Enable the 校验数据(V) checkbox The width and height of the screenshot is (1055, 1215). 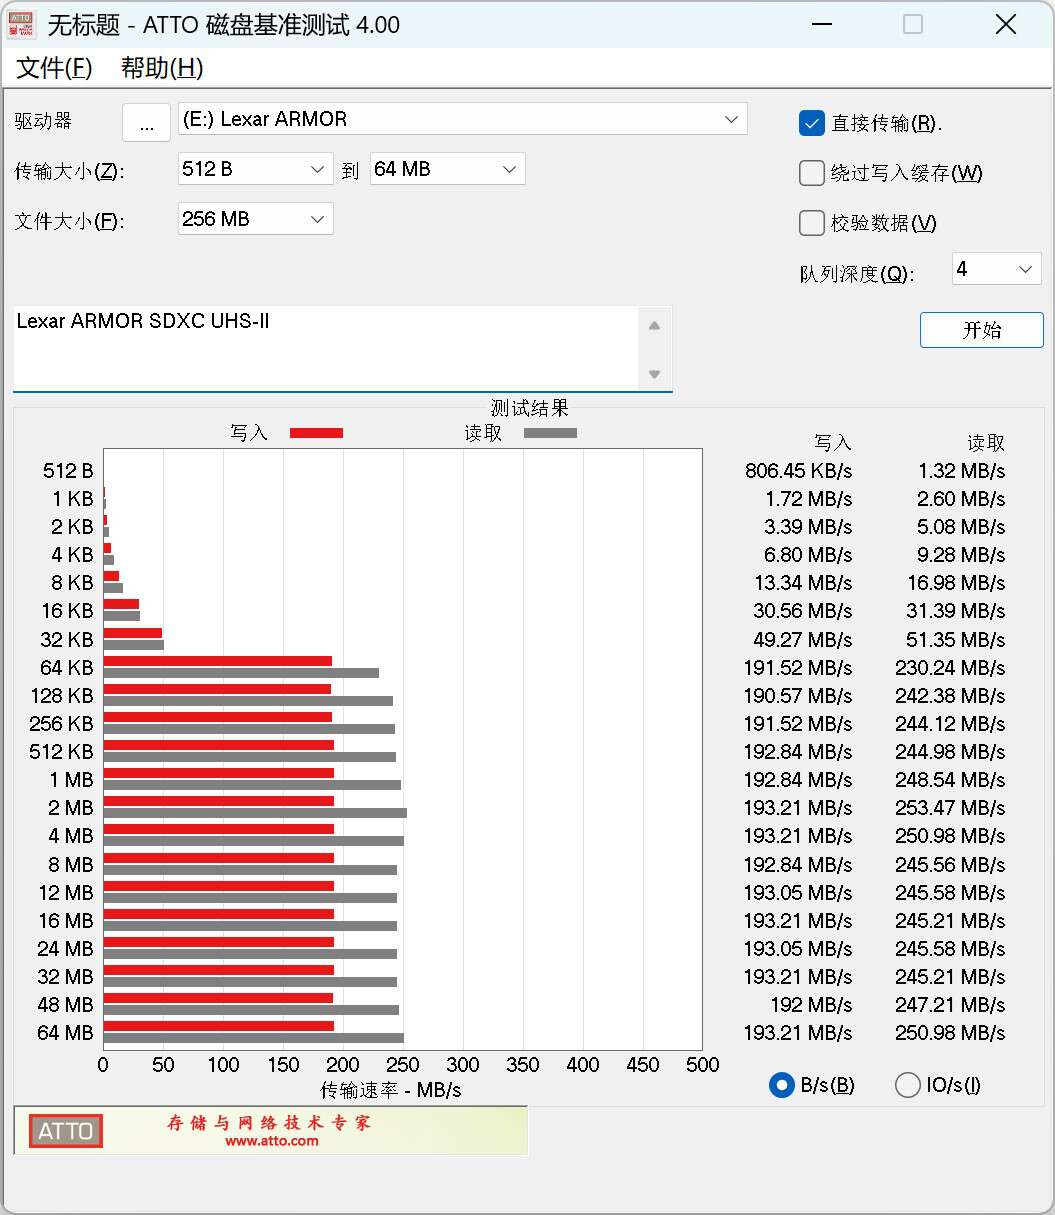[x=811, y=223]
